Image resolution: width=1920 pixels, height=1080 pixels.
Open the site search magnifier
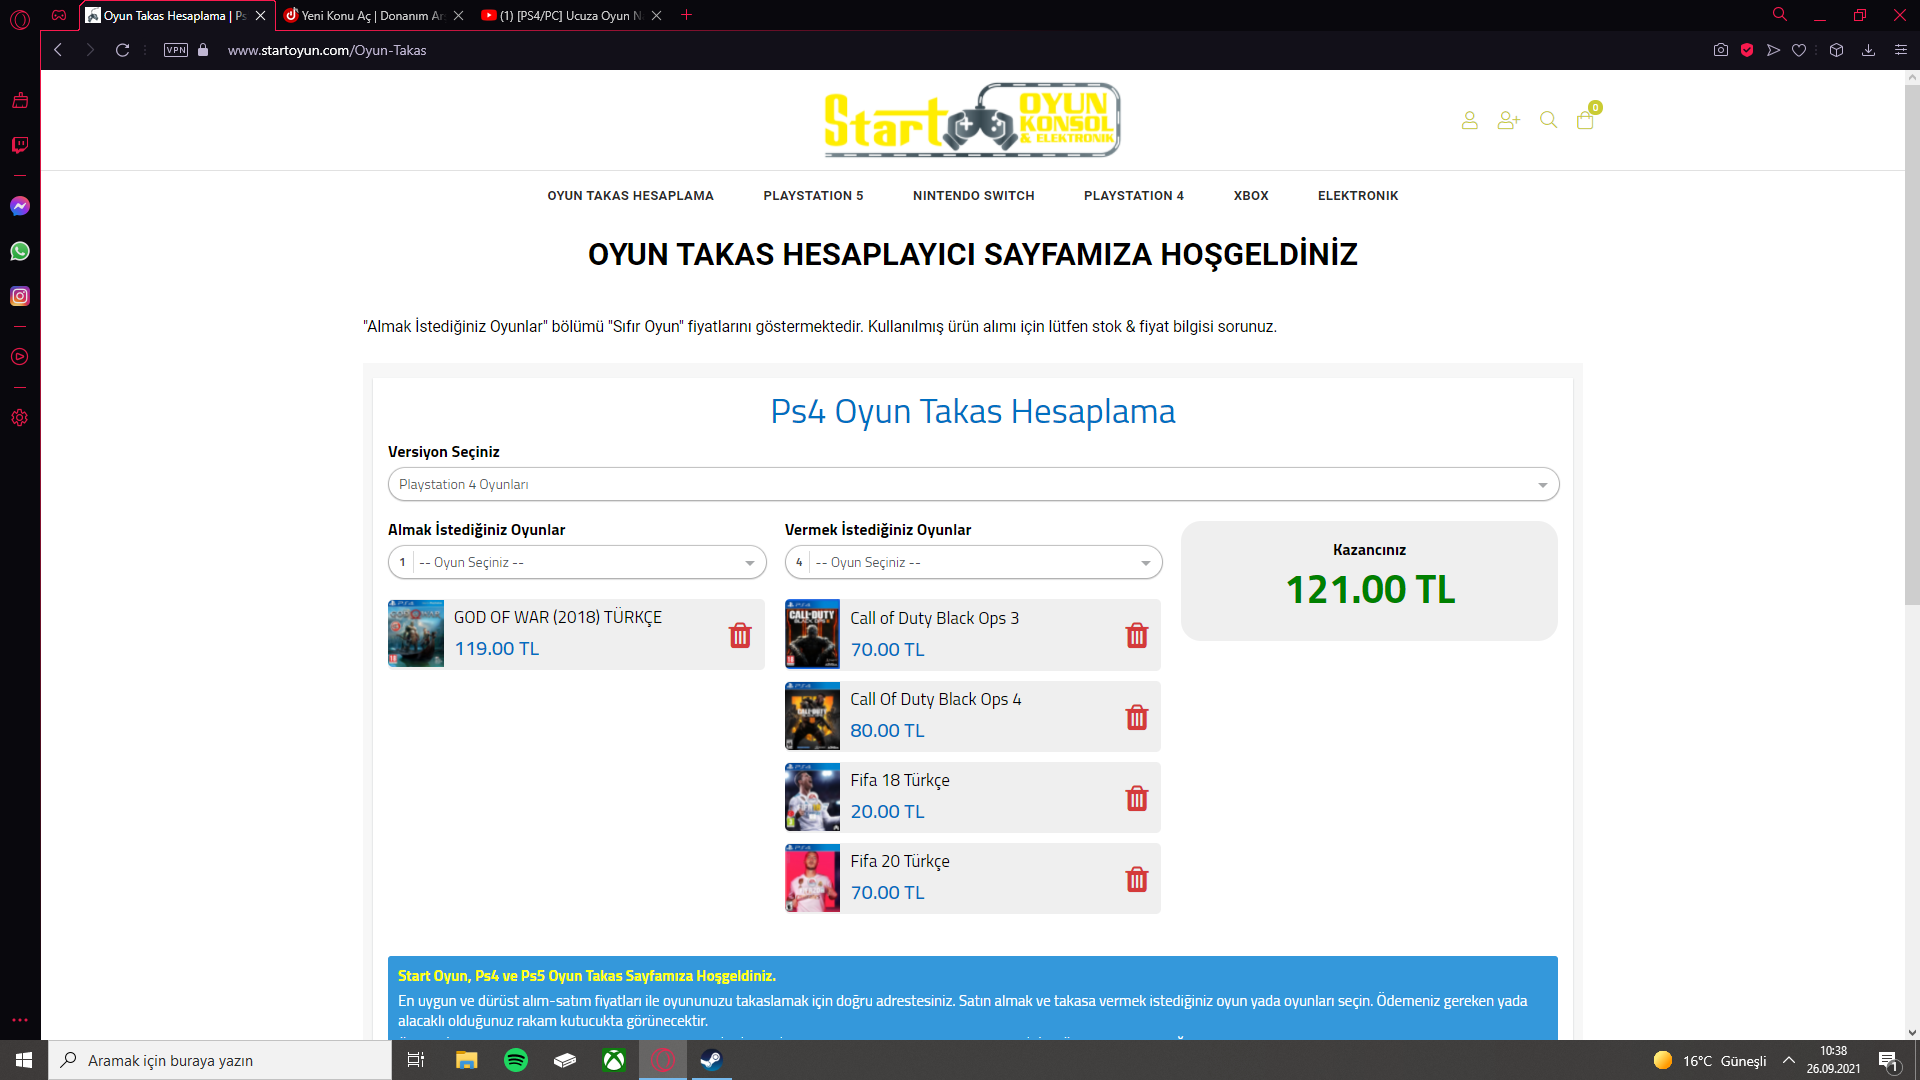(x=1548, y=120)
